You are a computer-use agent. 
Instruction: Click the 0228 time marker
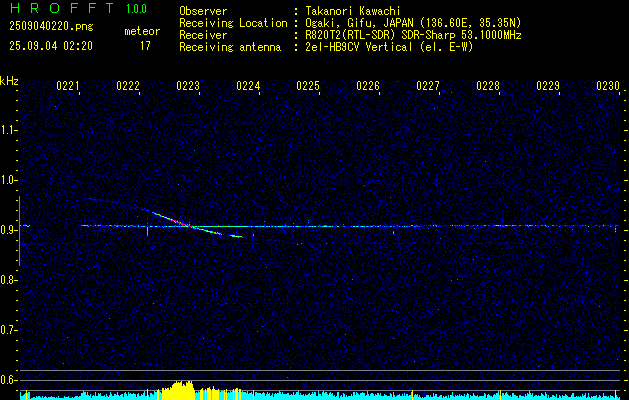point(488,86)
